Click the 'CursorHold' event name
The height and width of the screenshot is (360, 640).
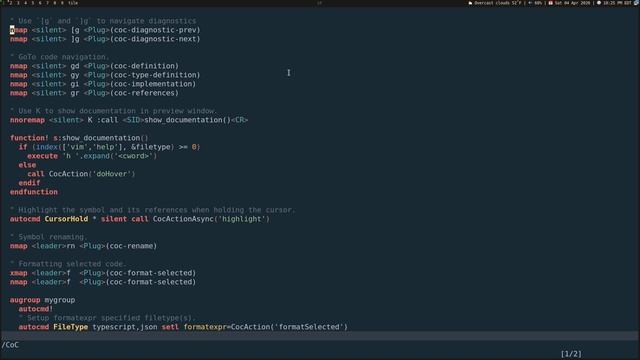[x=66, y=218]
